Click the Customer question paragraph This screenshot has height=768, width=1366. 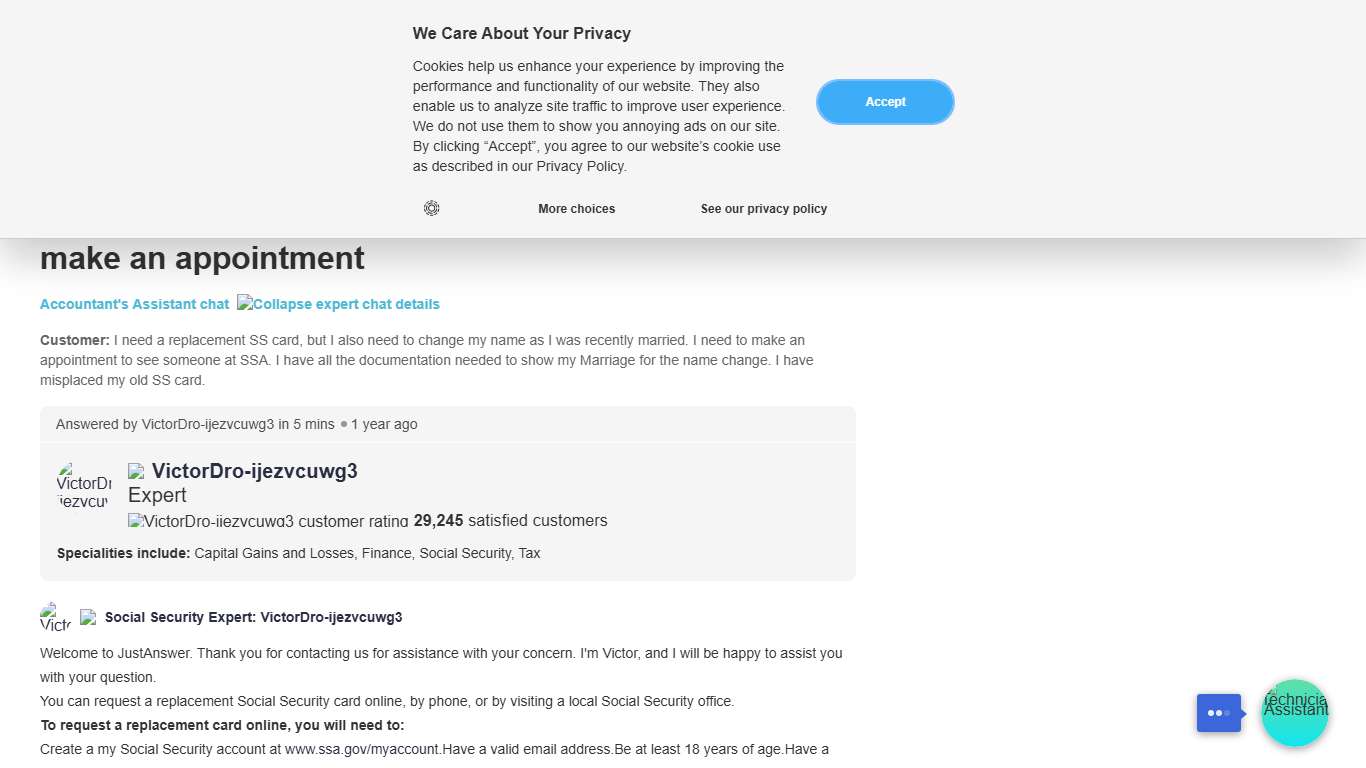[427, 360]
